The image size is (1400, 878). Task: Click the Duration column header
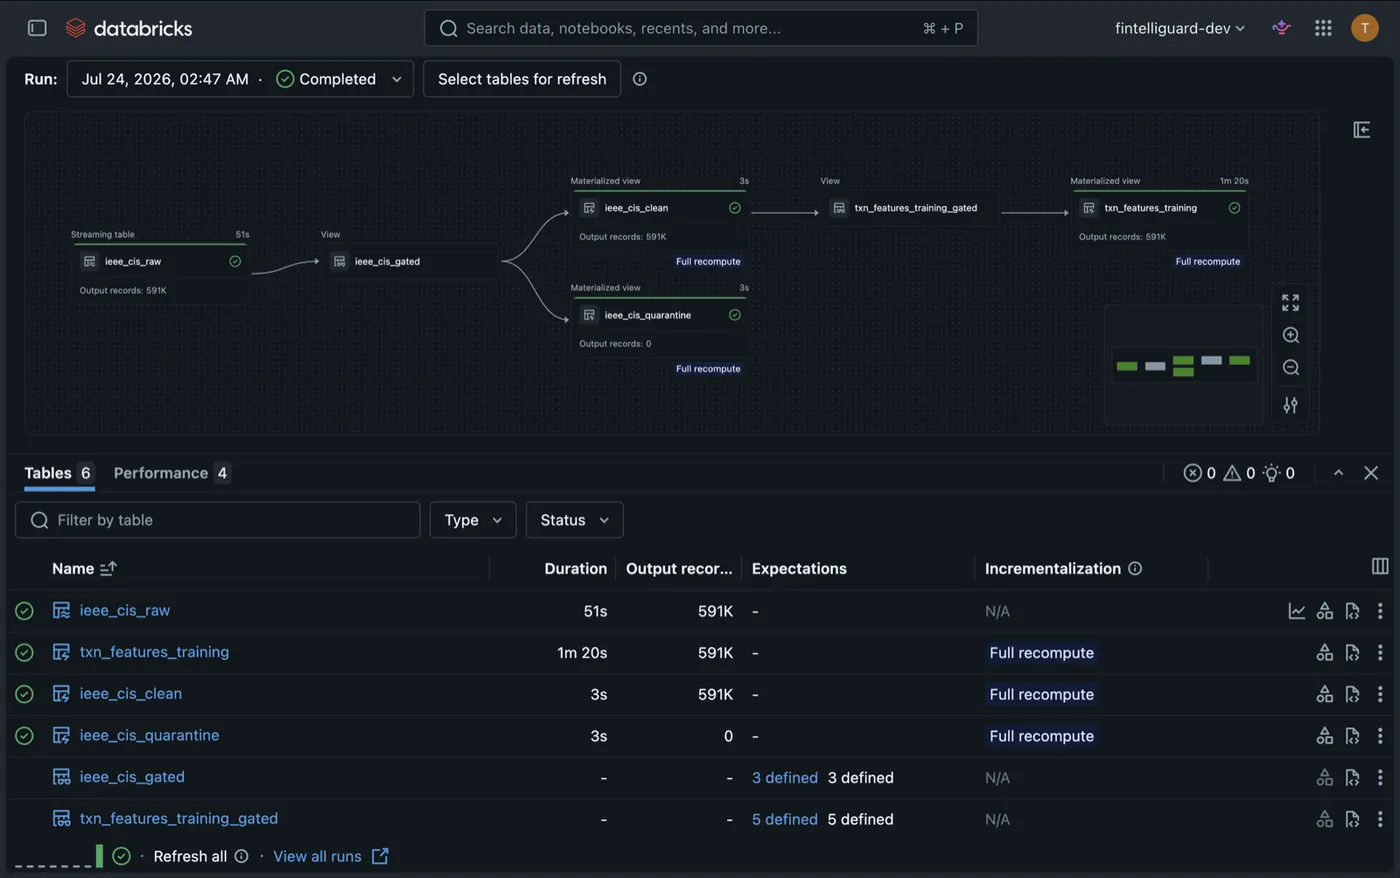pyautogui.click(x=575, y=568)
